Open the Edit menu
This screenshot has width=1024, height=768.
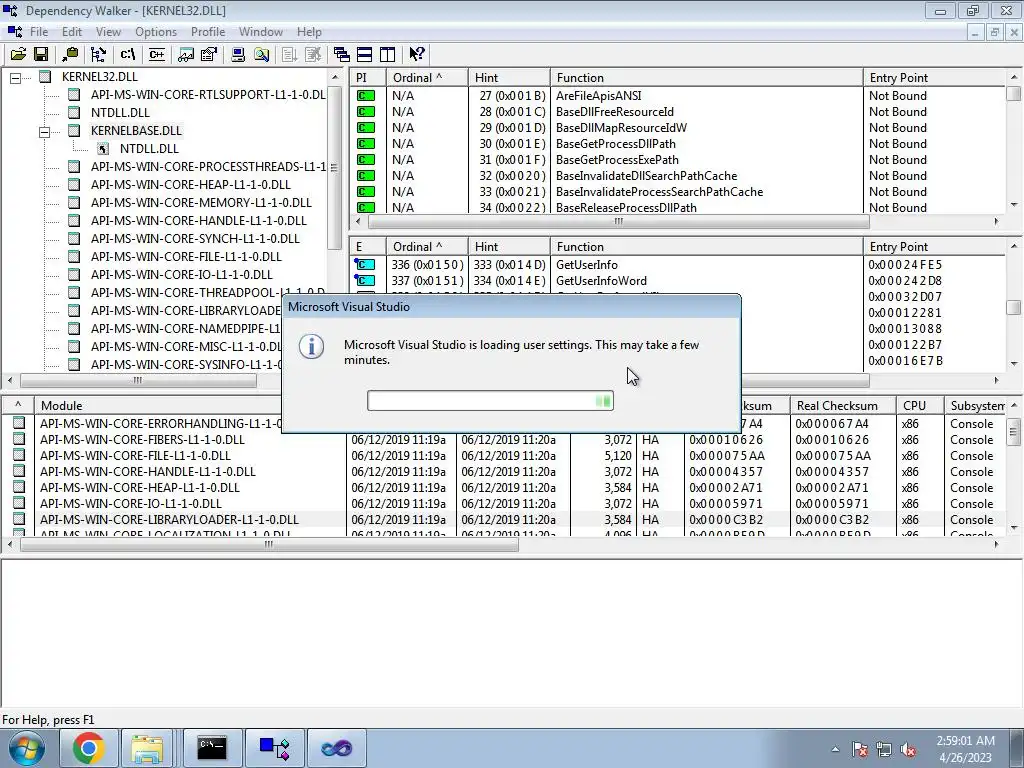(72, 32)
